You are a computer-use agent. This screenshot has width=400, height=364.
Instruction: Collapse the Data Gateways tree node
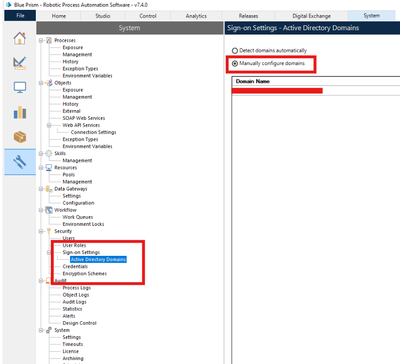coord(41,189)
